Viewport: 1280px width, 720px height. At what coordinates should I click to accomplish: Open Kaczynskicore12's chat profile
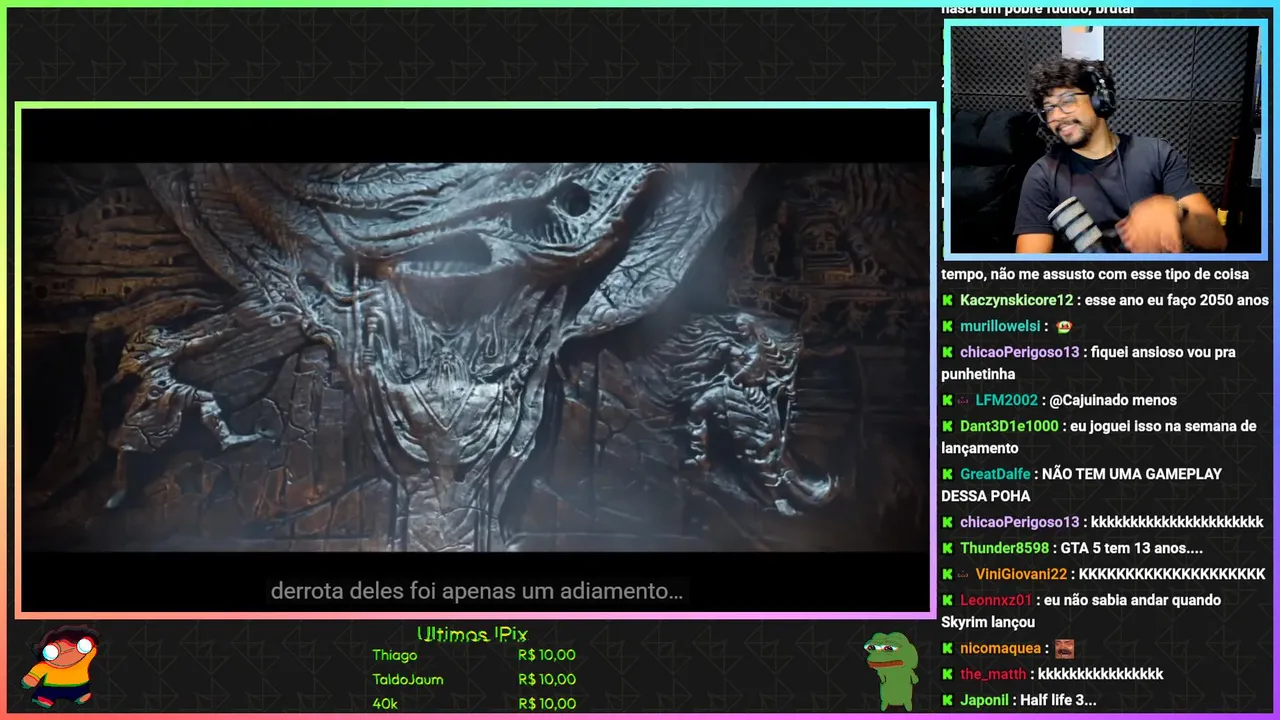click(1016, 300)
